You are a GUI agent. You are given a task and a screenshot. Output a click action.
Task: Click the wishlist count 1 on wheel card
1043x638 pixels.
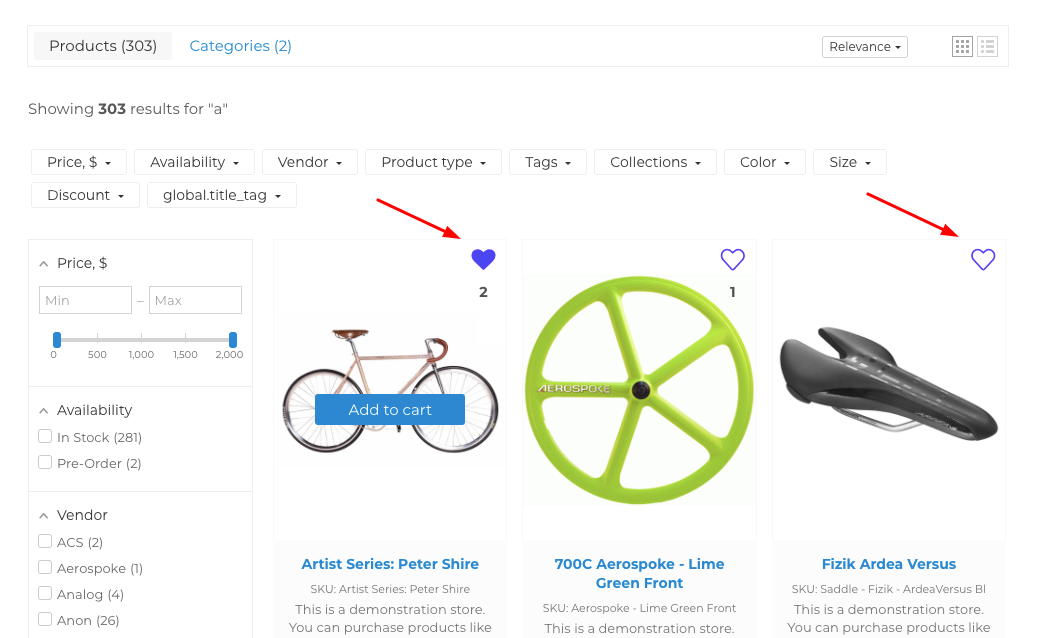pyautogui.click(x=732, y=292)
